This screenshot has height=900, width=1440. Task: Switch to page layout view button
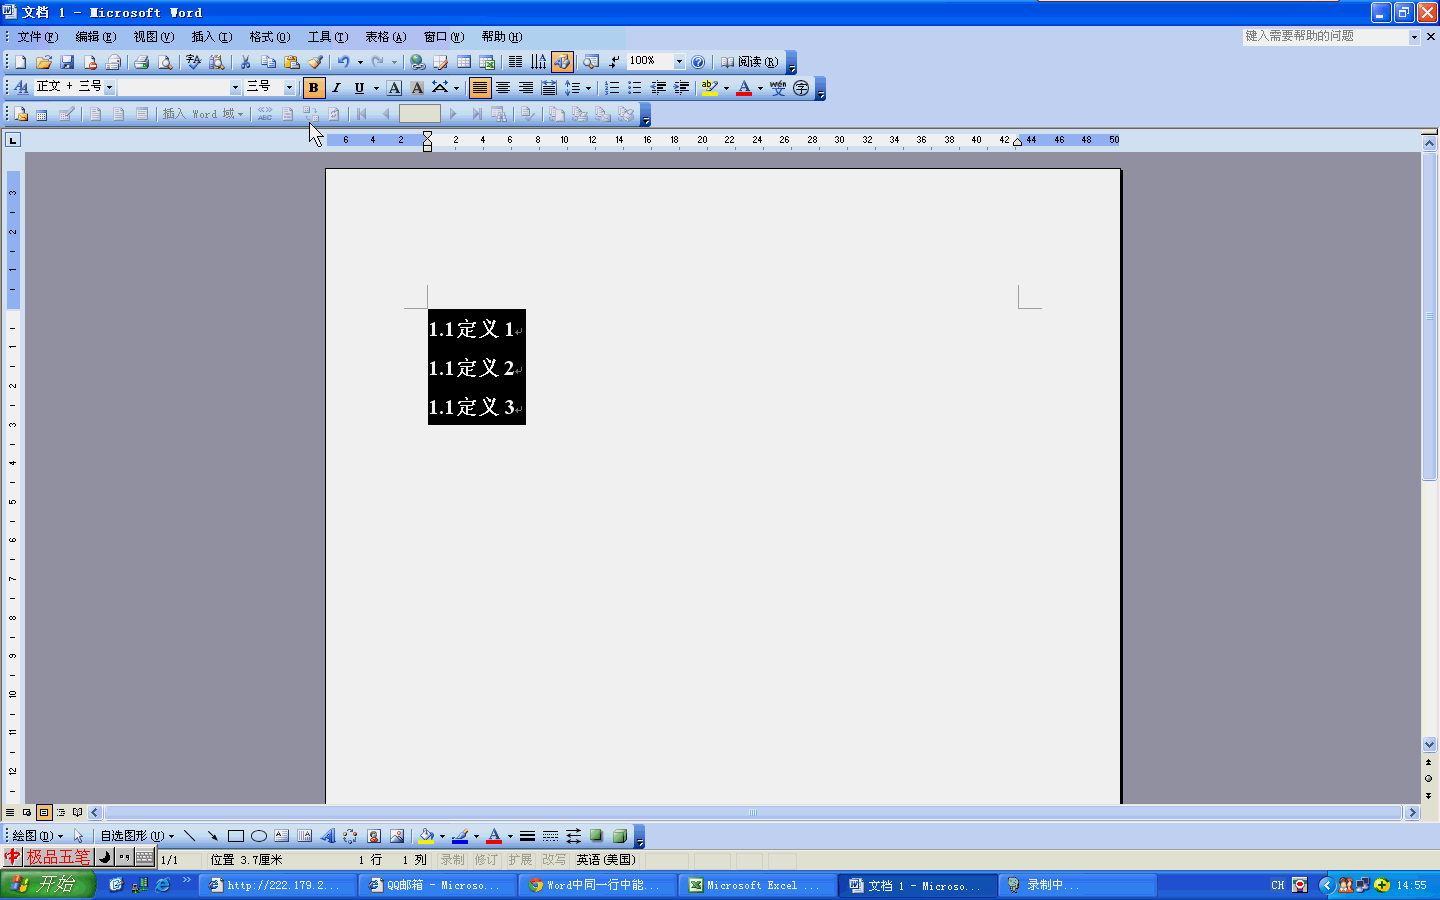point(44,812)
